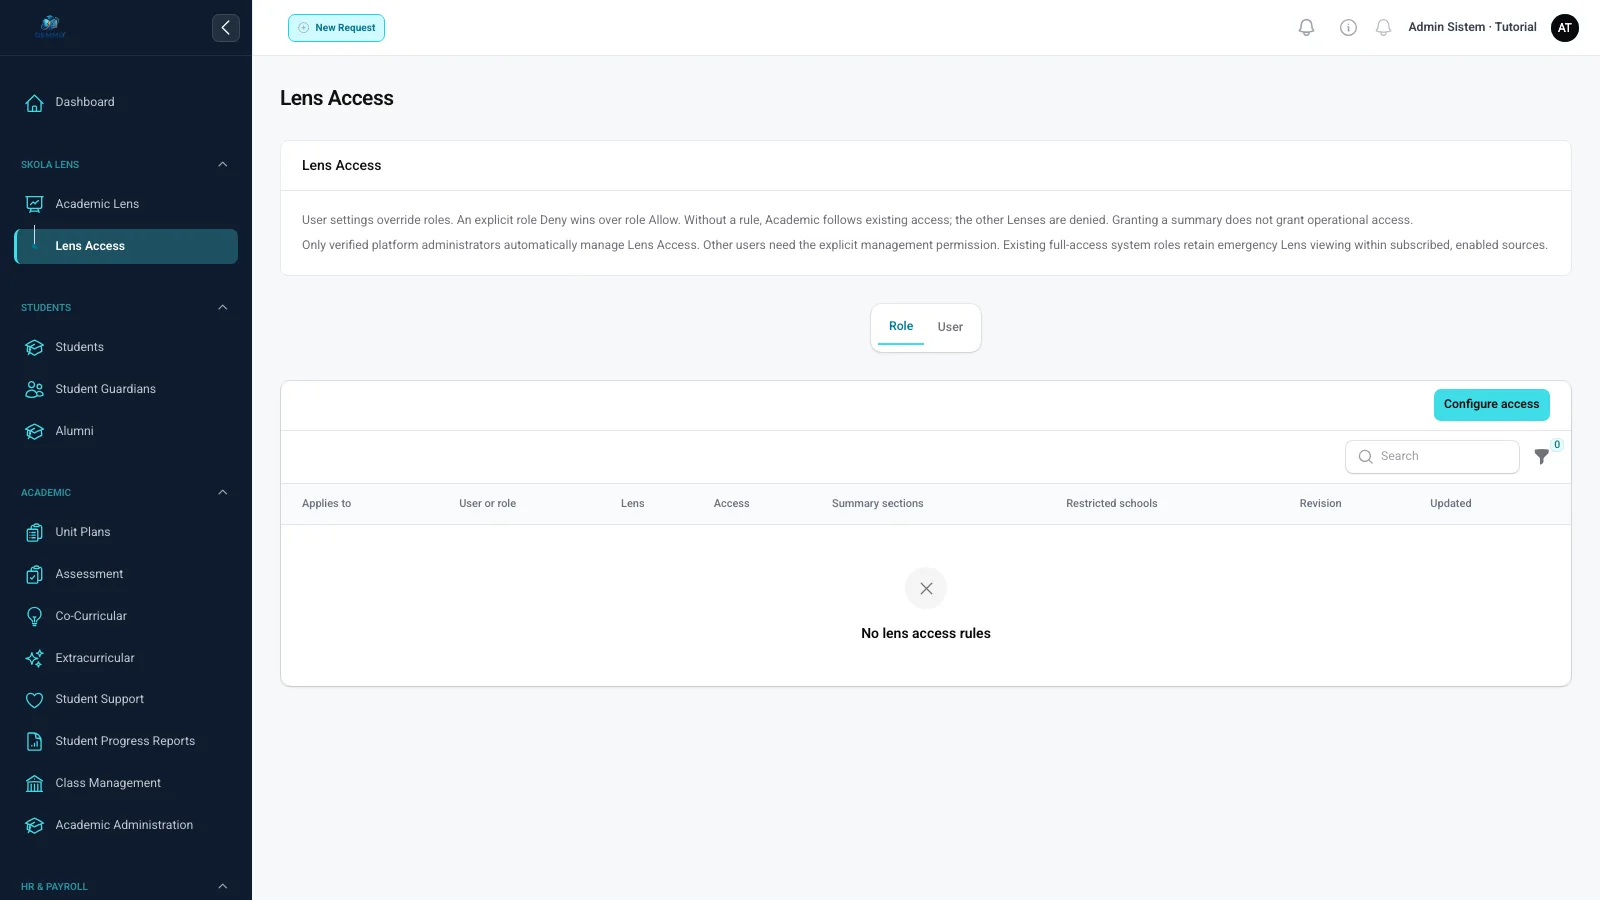Click the Revision column header

[1320, 504]
